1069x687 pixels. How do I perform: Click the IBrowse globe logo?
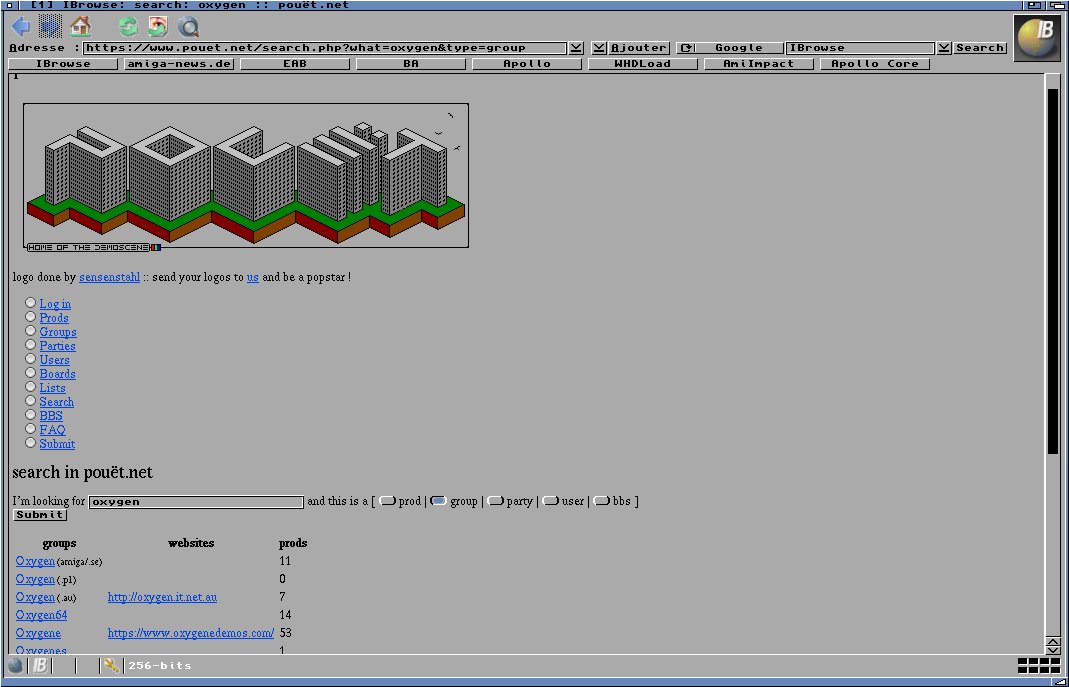(x=1037, y=37)
